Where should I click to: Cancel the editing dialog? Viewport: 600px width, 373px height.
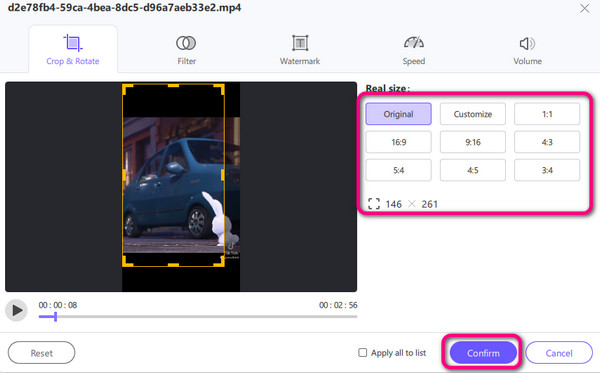click(x=559, y=353)
